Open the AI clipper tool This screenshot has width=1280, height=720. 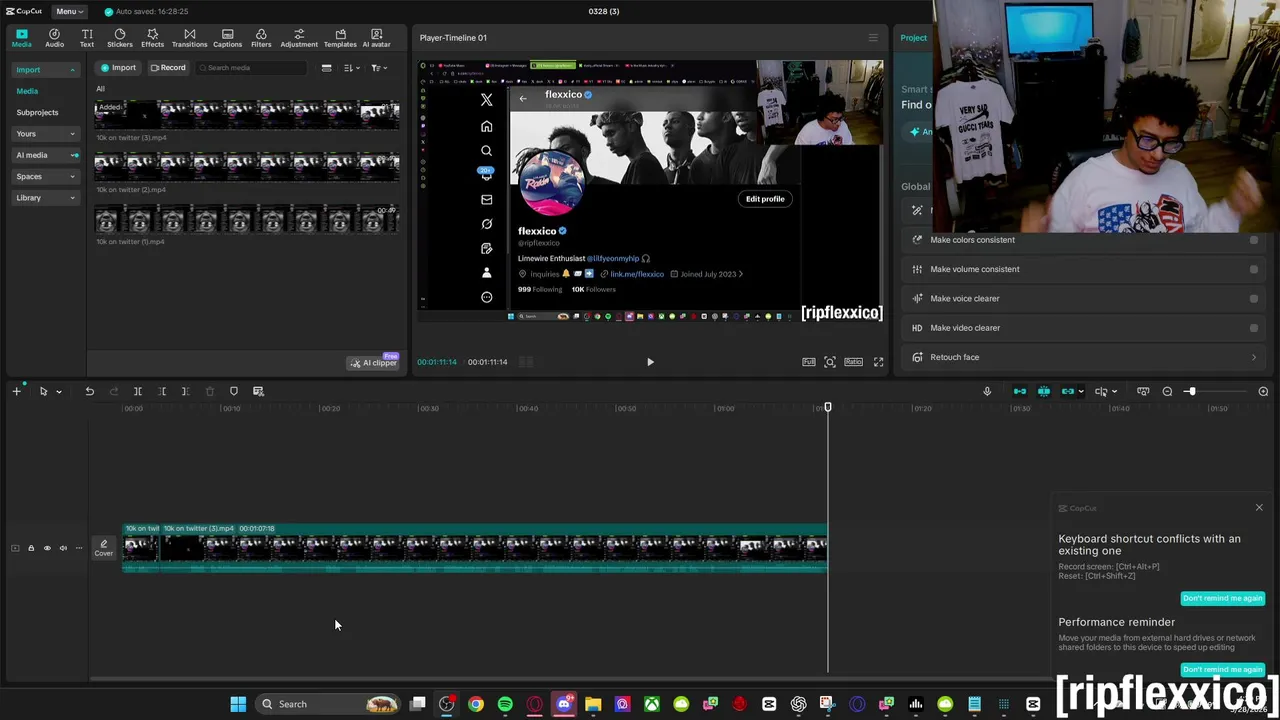tap(374, 362)
